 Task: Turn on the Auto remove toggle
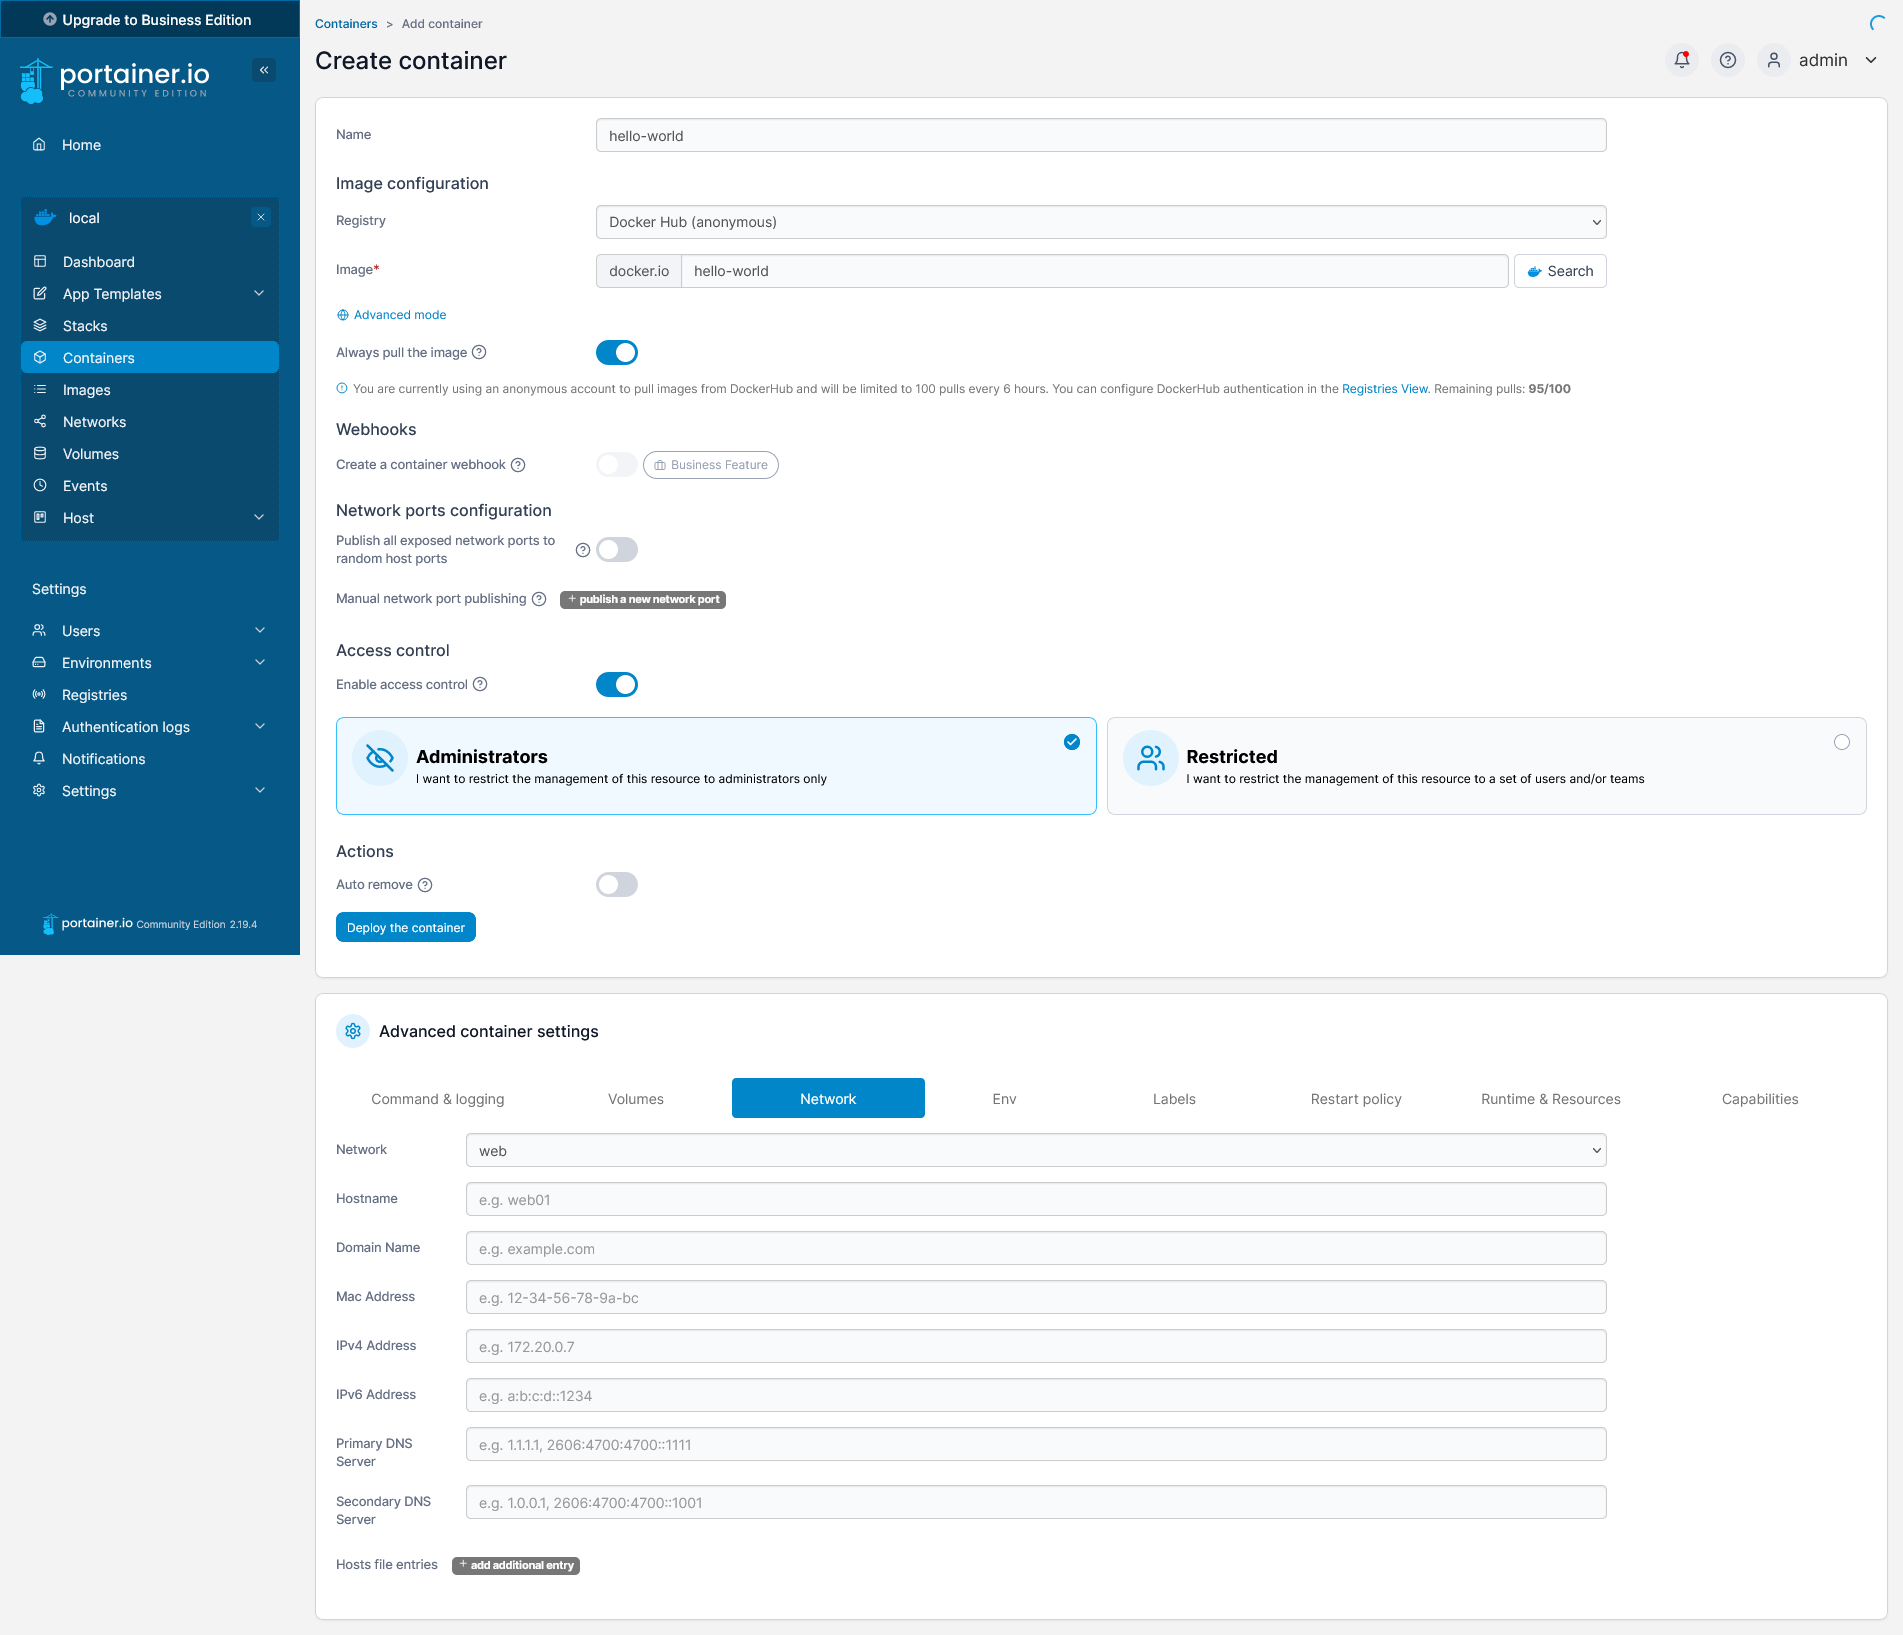click(x=616, y=884)
